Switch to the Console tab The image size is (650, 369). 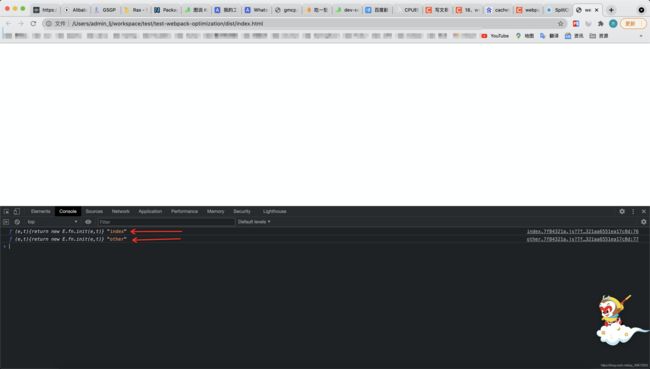pyautogui.click(x=68, y=211)
